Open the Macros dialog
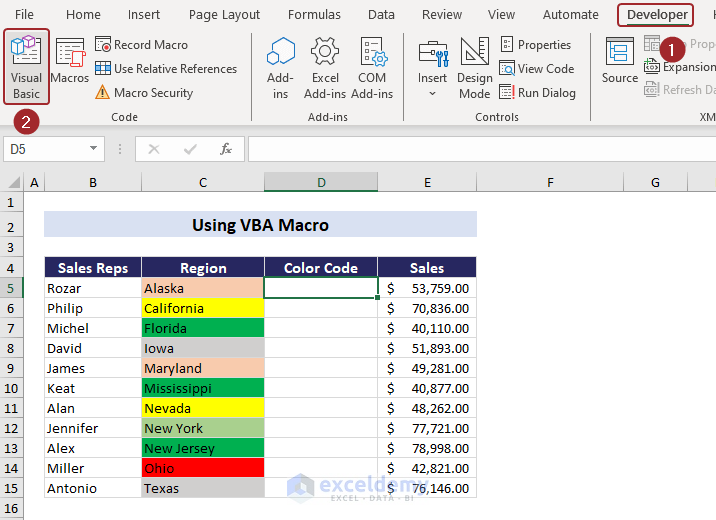 [69, 61]
